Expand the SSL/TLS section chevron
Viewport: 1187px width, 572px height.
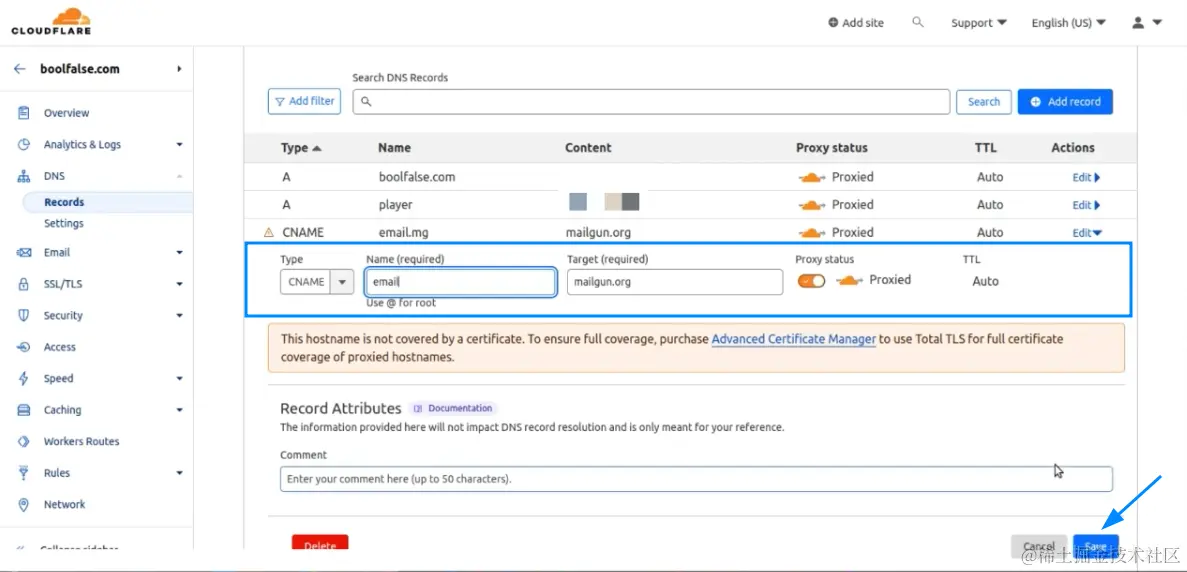(179, 284)
